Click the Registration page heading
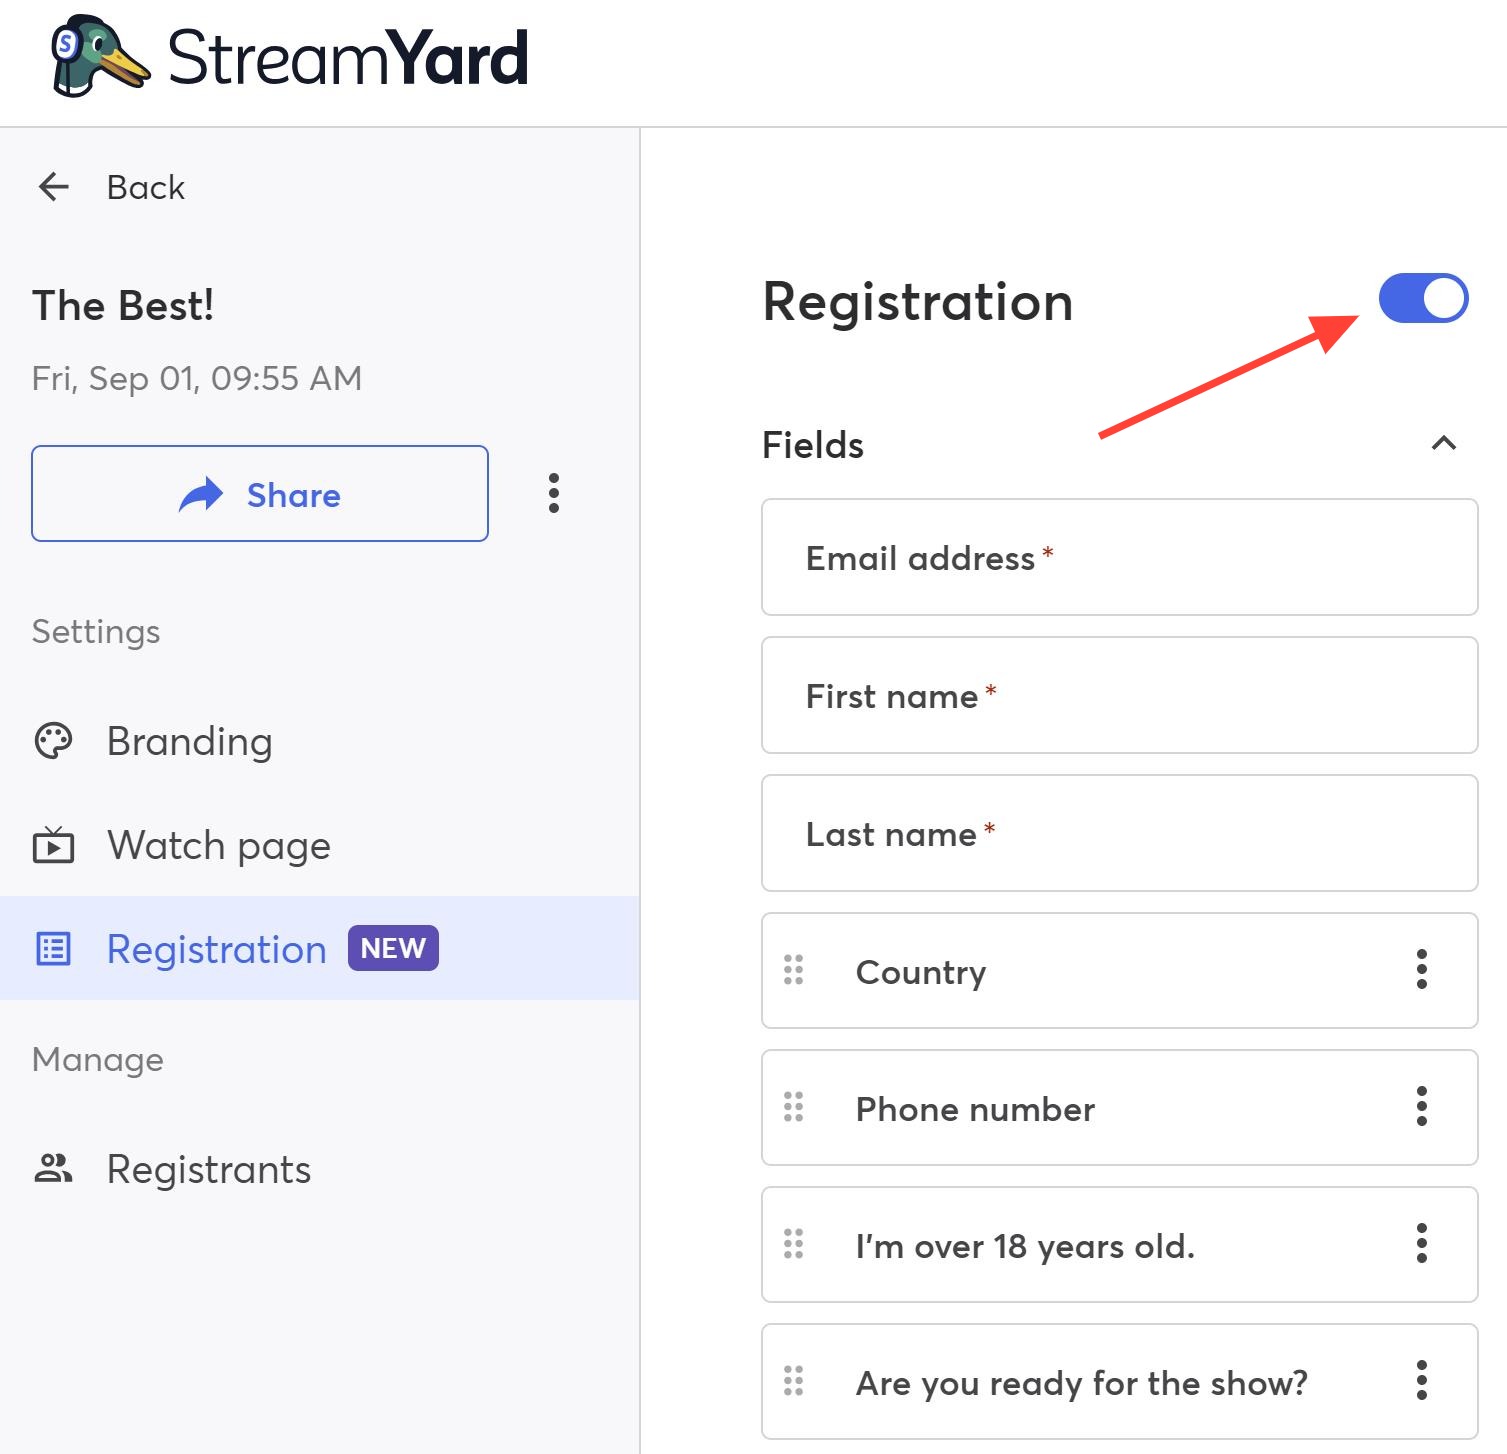The image size is (1507, 1454). point(918,301)
